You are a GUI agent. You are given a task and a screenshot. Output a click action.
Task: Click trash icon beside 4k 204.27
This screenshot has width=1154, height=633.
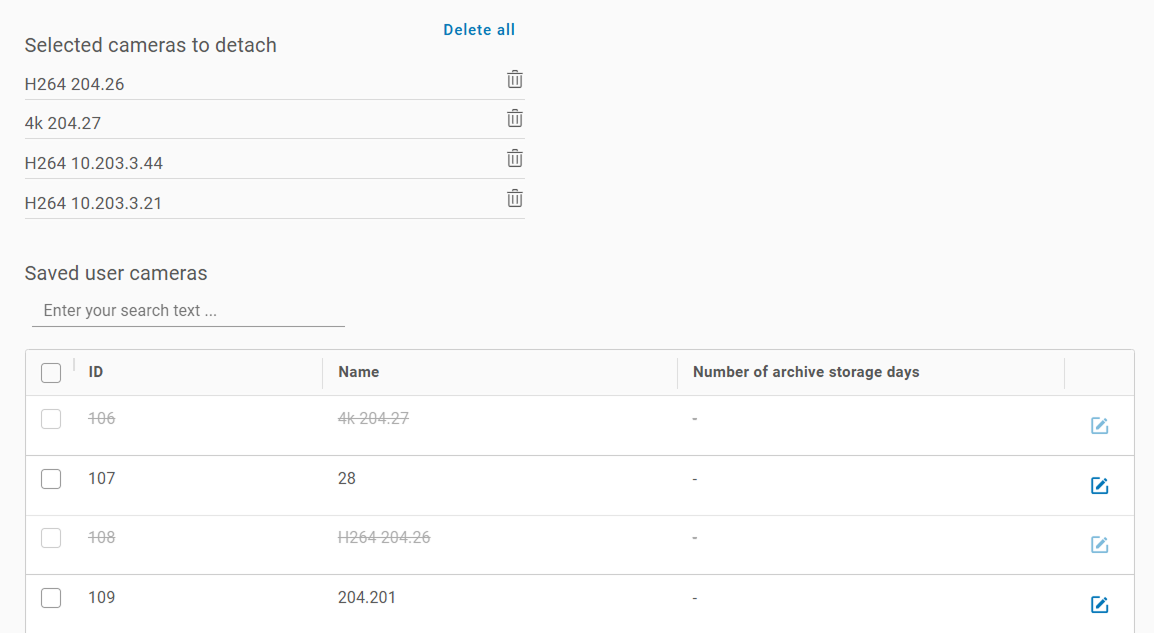[515, 119]
